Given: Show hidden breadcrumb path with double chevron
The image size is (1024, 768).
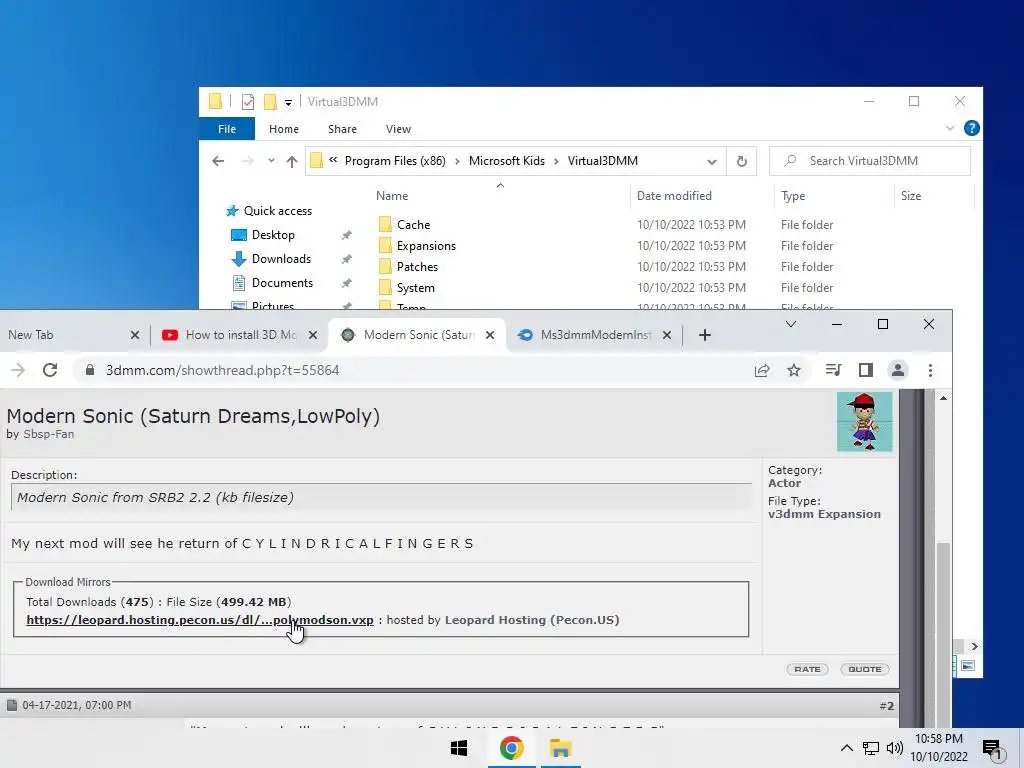Looking at the screenshot, I should click(x=333, y=160).
